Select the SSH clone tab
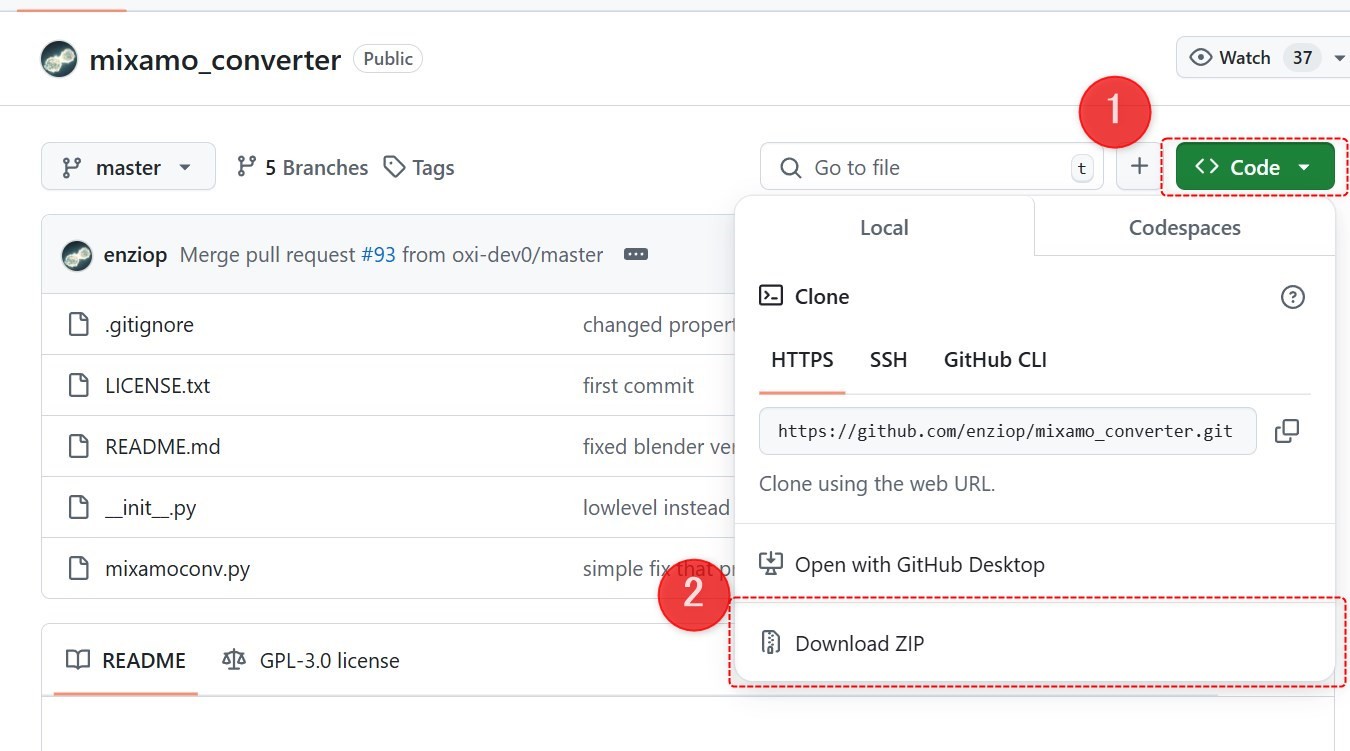The image size is (1350, 751). pyautogui.click(x=888, y=360)
